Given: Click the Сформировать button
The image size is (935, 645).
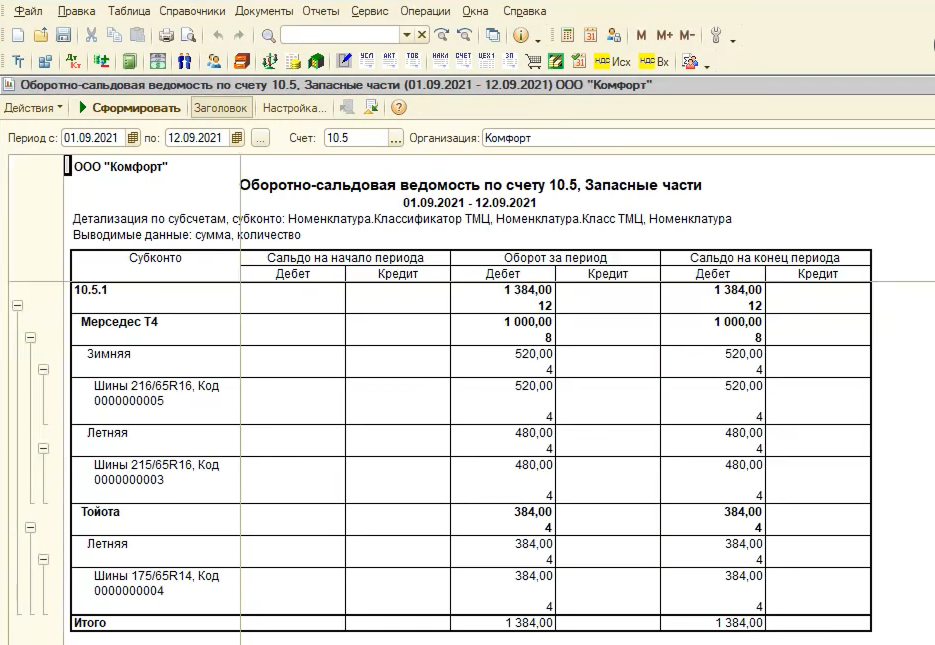Looking at the screenshot, I should 129,108.
